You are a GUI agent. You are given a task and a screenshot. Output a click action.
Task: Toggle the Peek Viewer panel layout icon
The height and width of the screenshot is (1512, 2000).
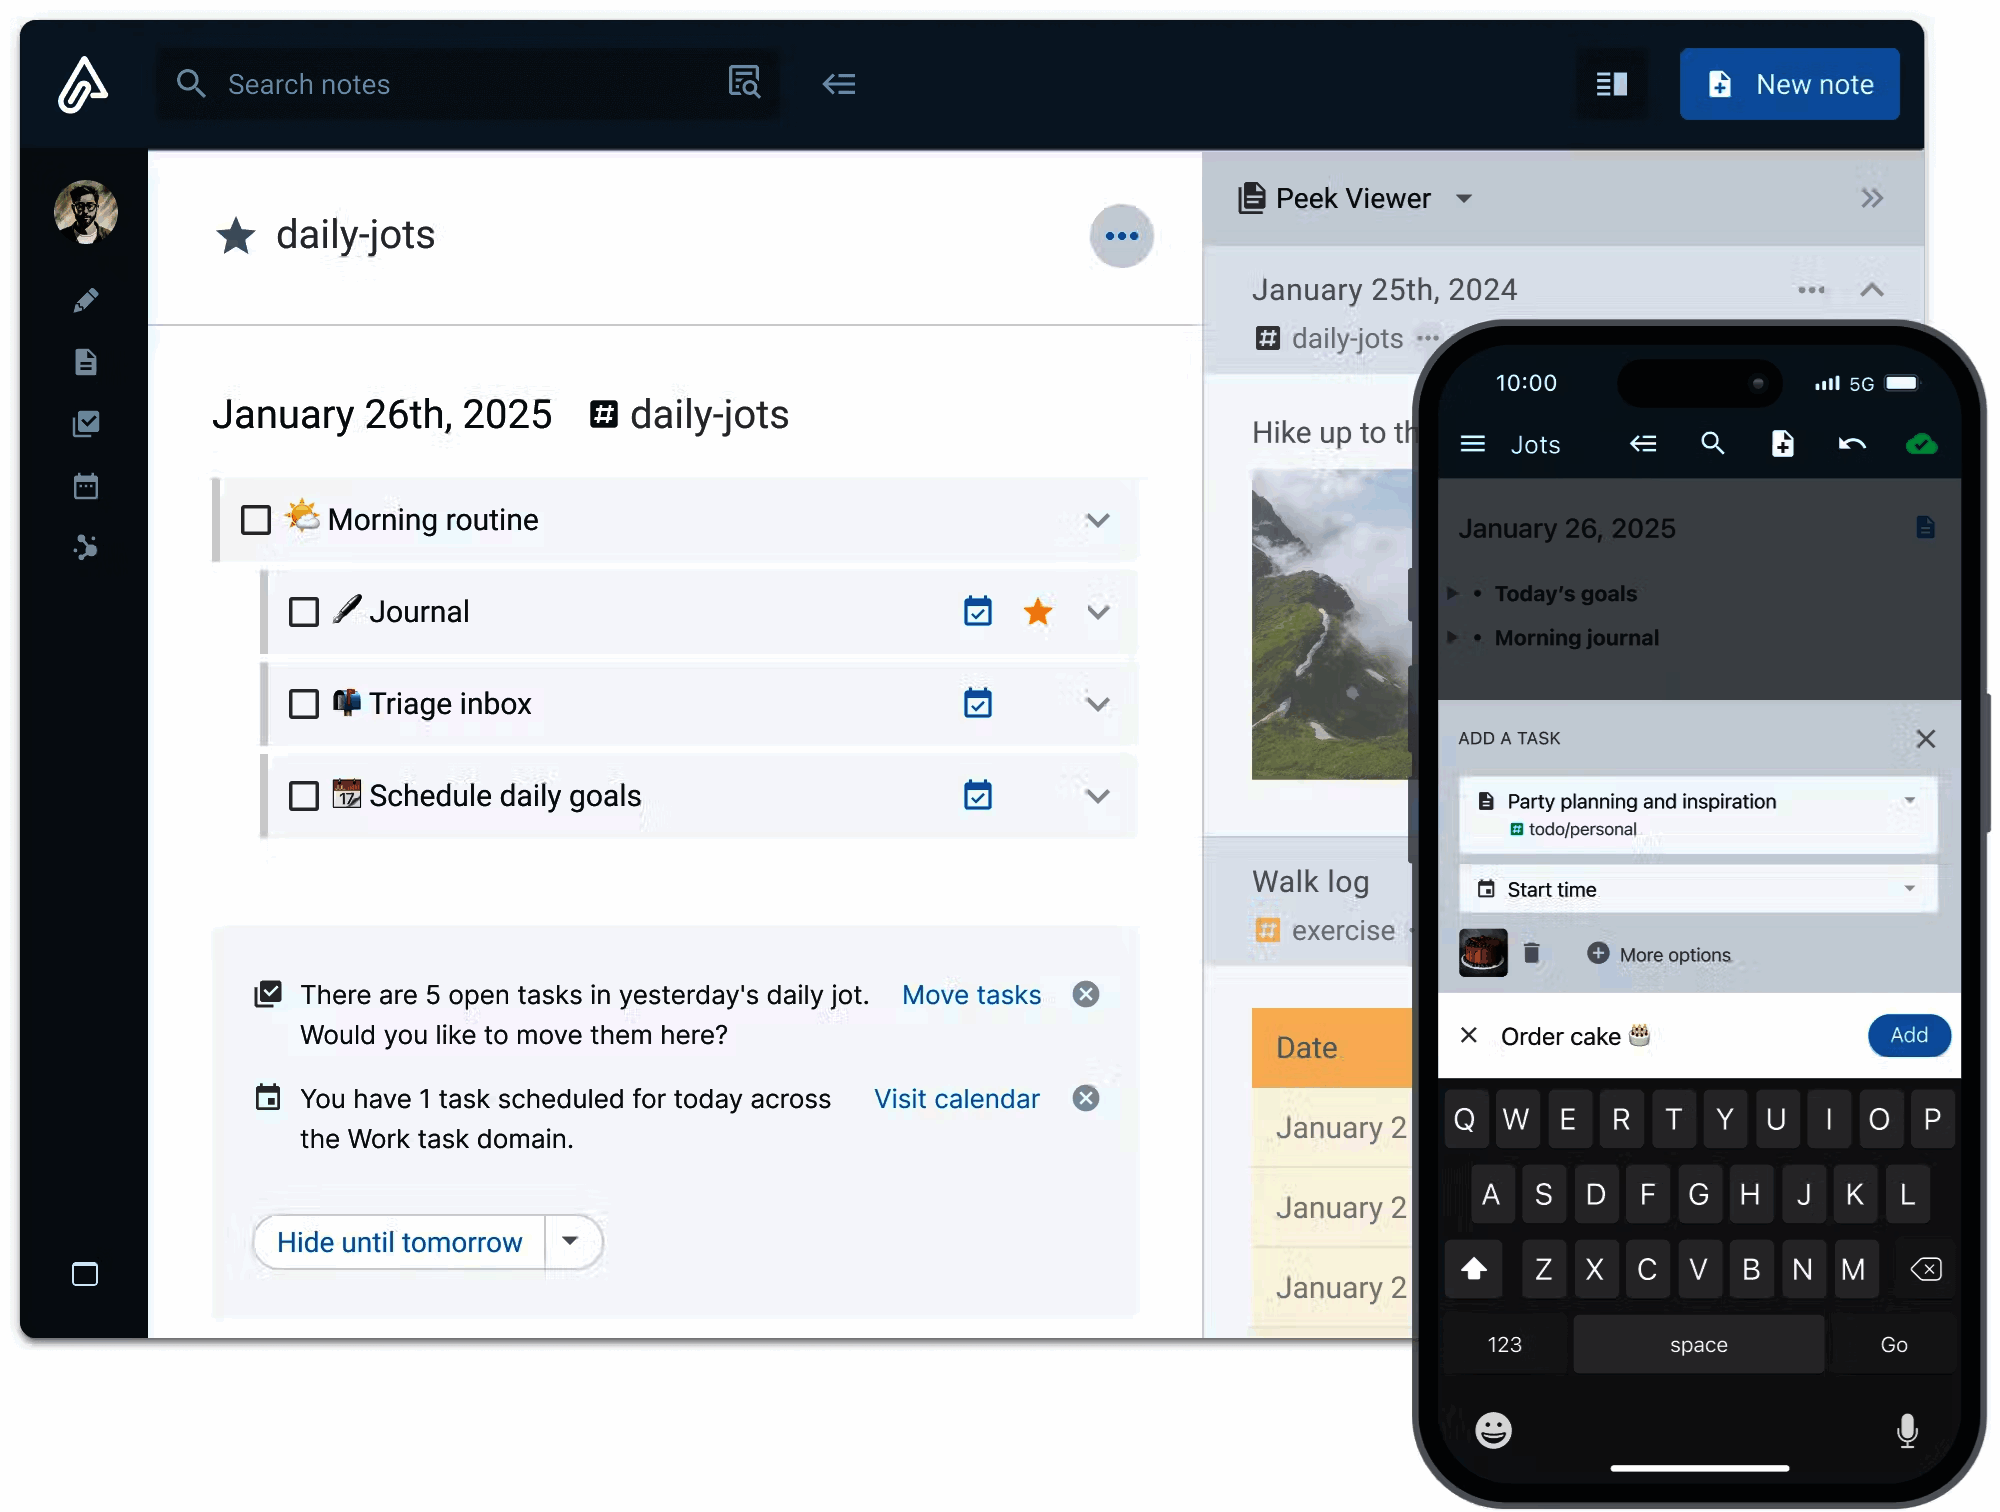(1611, 84)
